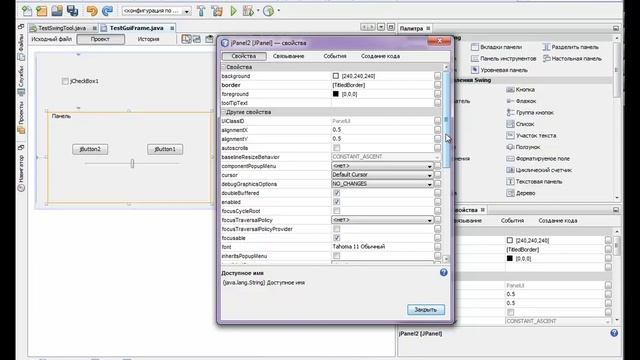
Task: Click the Open Project toolbar icon
Action: (x=57, y=11)
